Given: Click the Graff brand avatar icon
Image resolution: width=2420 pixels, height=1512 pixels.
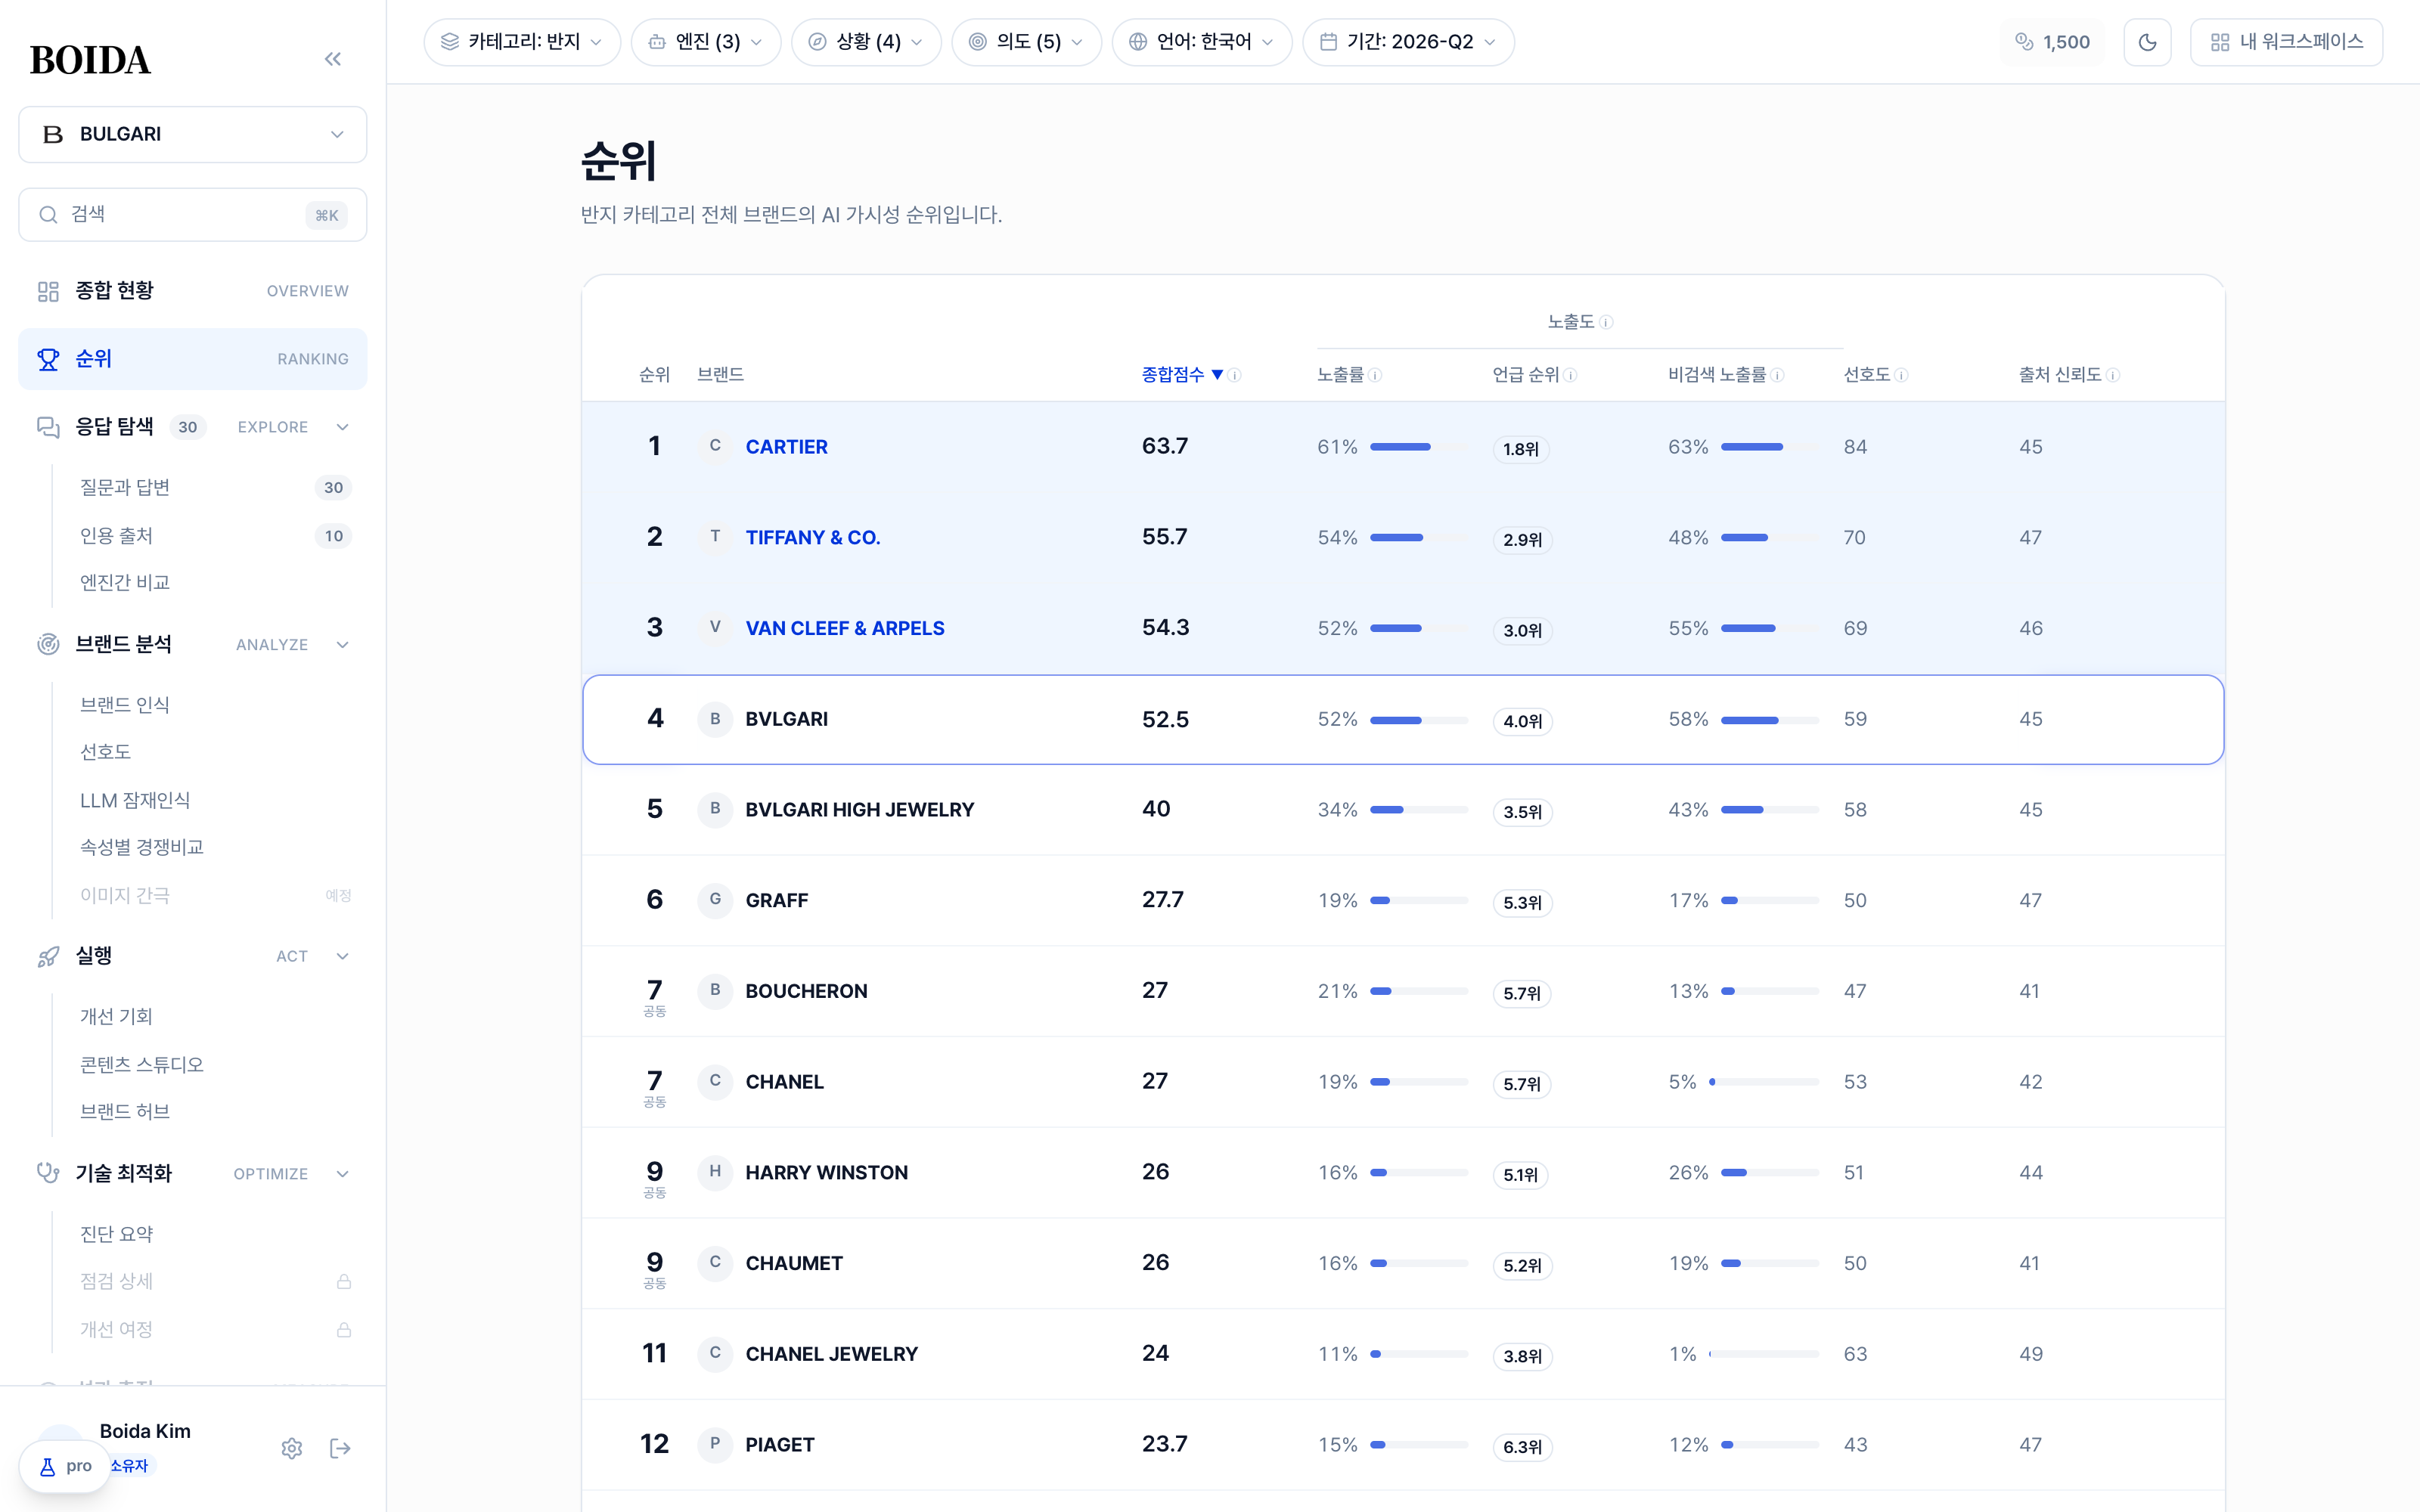Looking at the screenshot, I should pyautogui.click(x=715, y=900).
